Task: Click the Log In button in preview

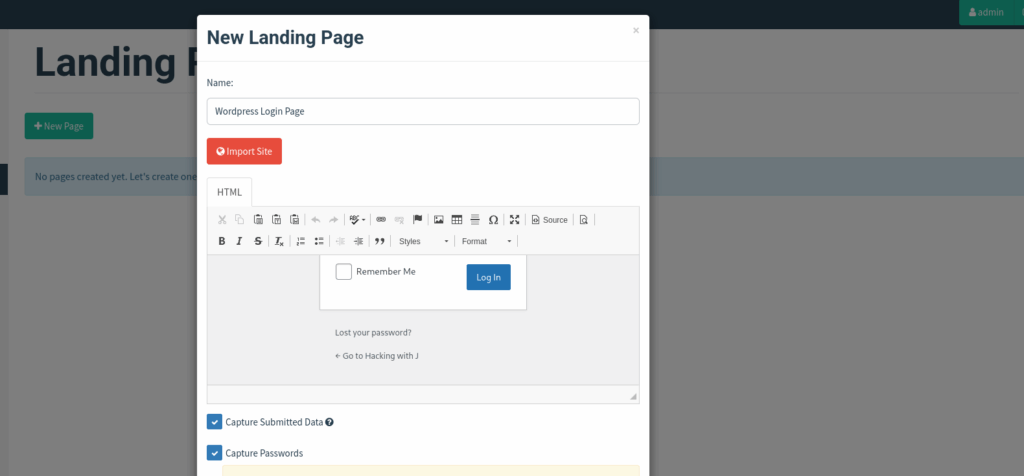Action: pos(488,278)
